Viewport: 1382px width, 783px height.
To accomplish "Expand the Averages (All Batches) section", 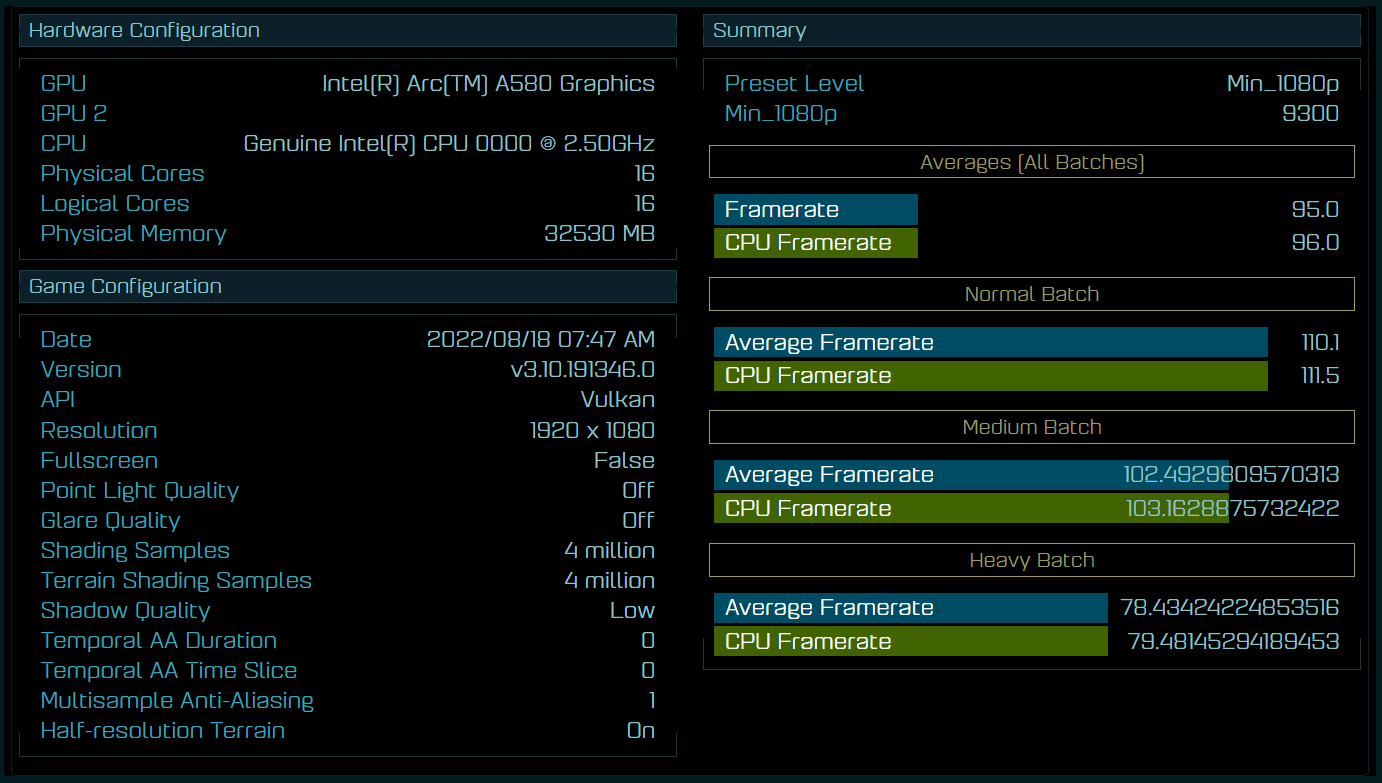I will coord(1031,161).
